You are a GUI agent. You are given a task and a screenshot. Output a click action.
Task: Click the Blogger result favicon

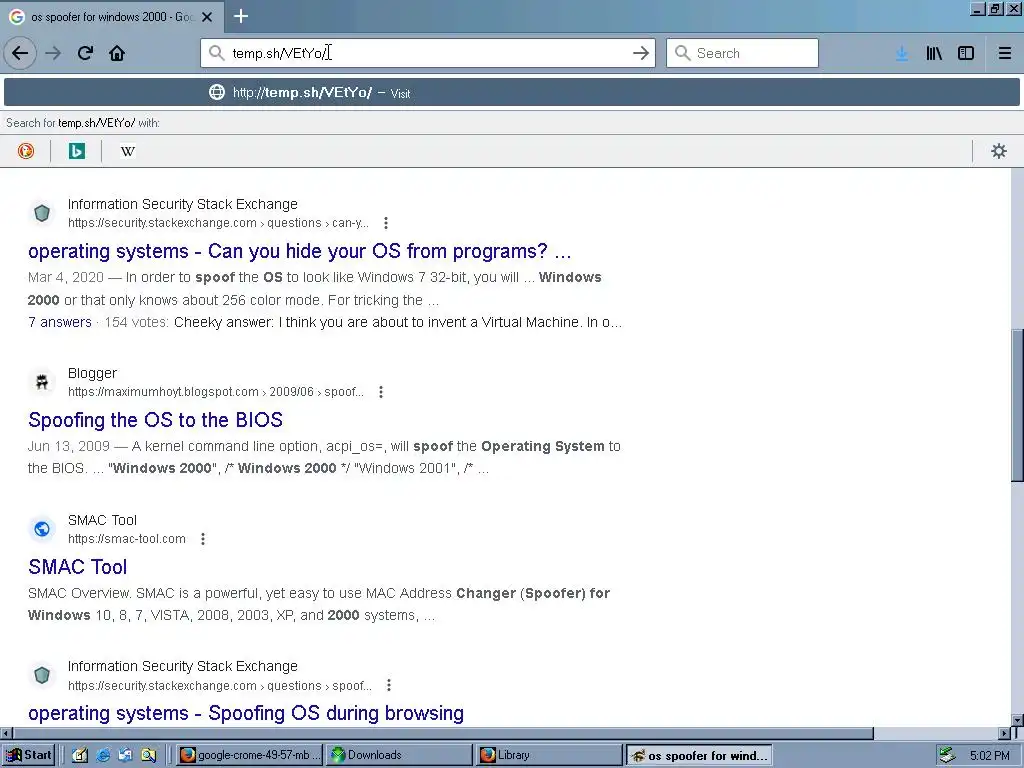42,382
